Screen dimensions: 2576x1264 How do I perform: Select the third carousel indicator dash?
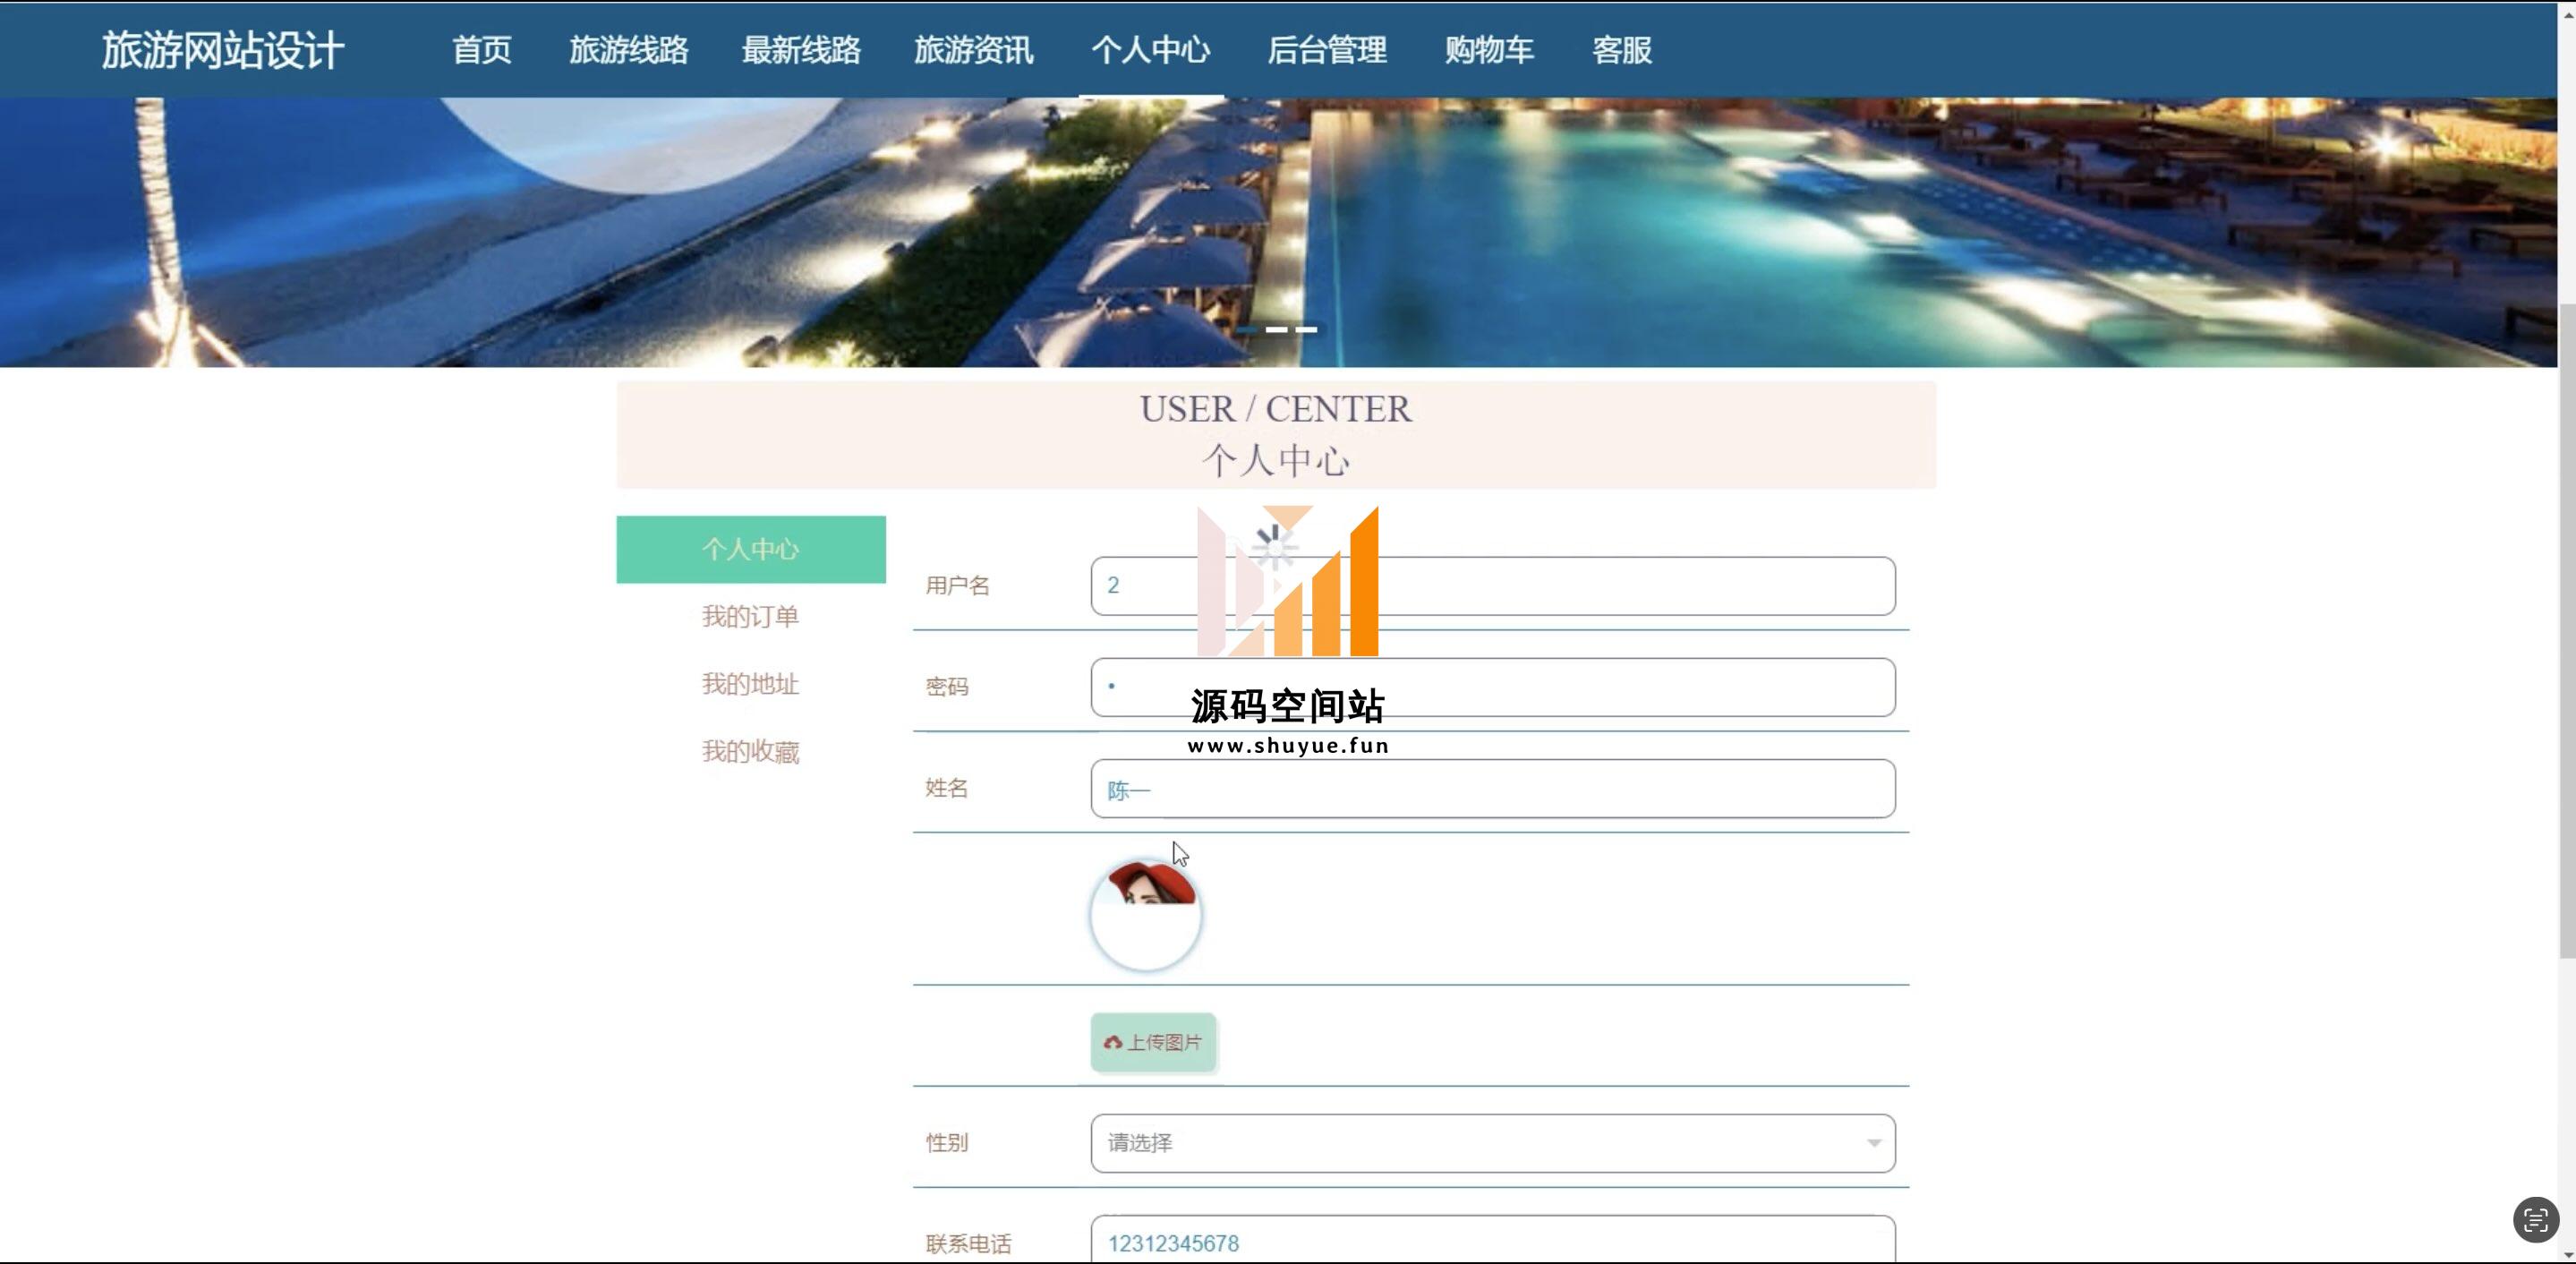tap(1306, 329)
